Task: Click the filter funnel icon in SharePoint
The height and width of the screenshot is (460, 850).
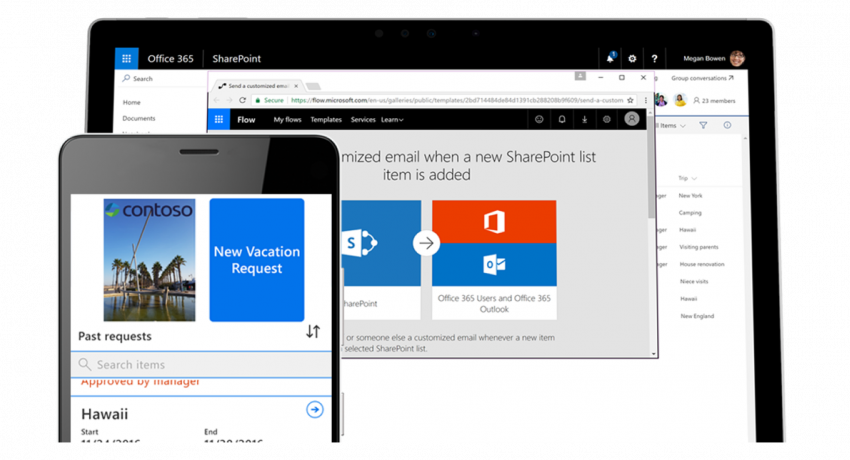Action: [703, 125]
